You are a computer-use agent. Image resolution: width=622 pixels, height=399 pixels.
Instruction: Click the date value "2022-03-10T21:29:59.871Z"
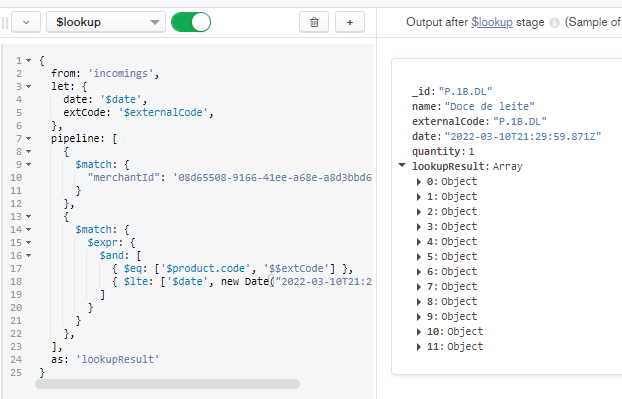tap(523, 136)
